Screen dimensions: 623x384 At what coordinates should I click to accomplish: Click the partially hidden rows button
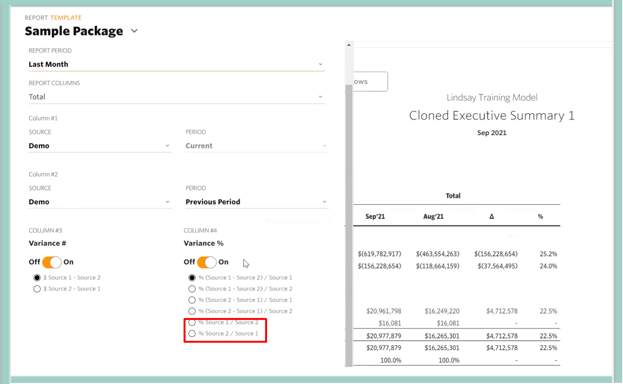pos(370,81)
